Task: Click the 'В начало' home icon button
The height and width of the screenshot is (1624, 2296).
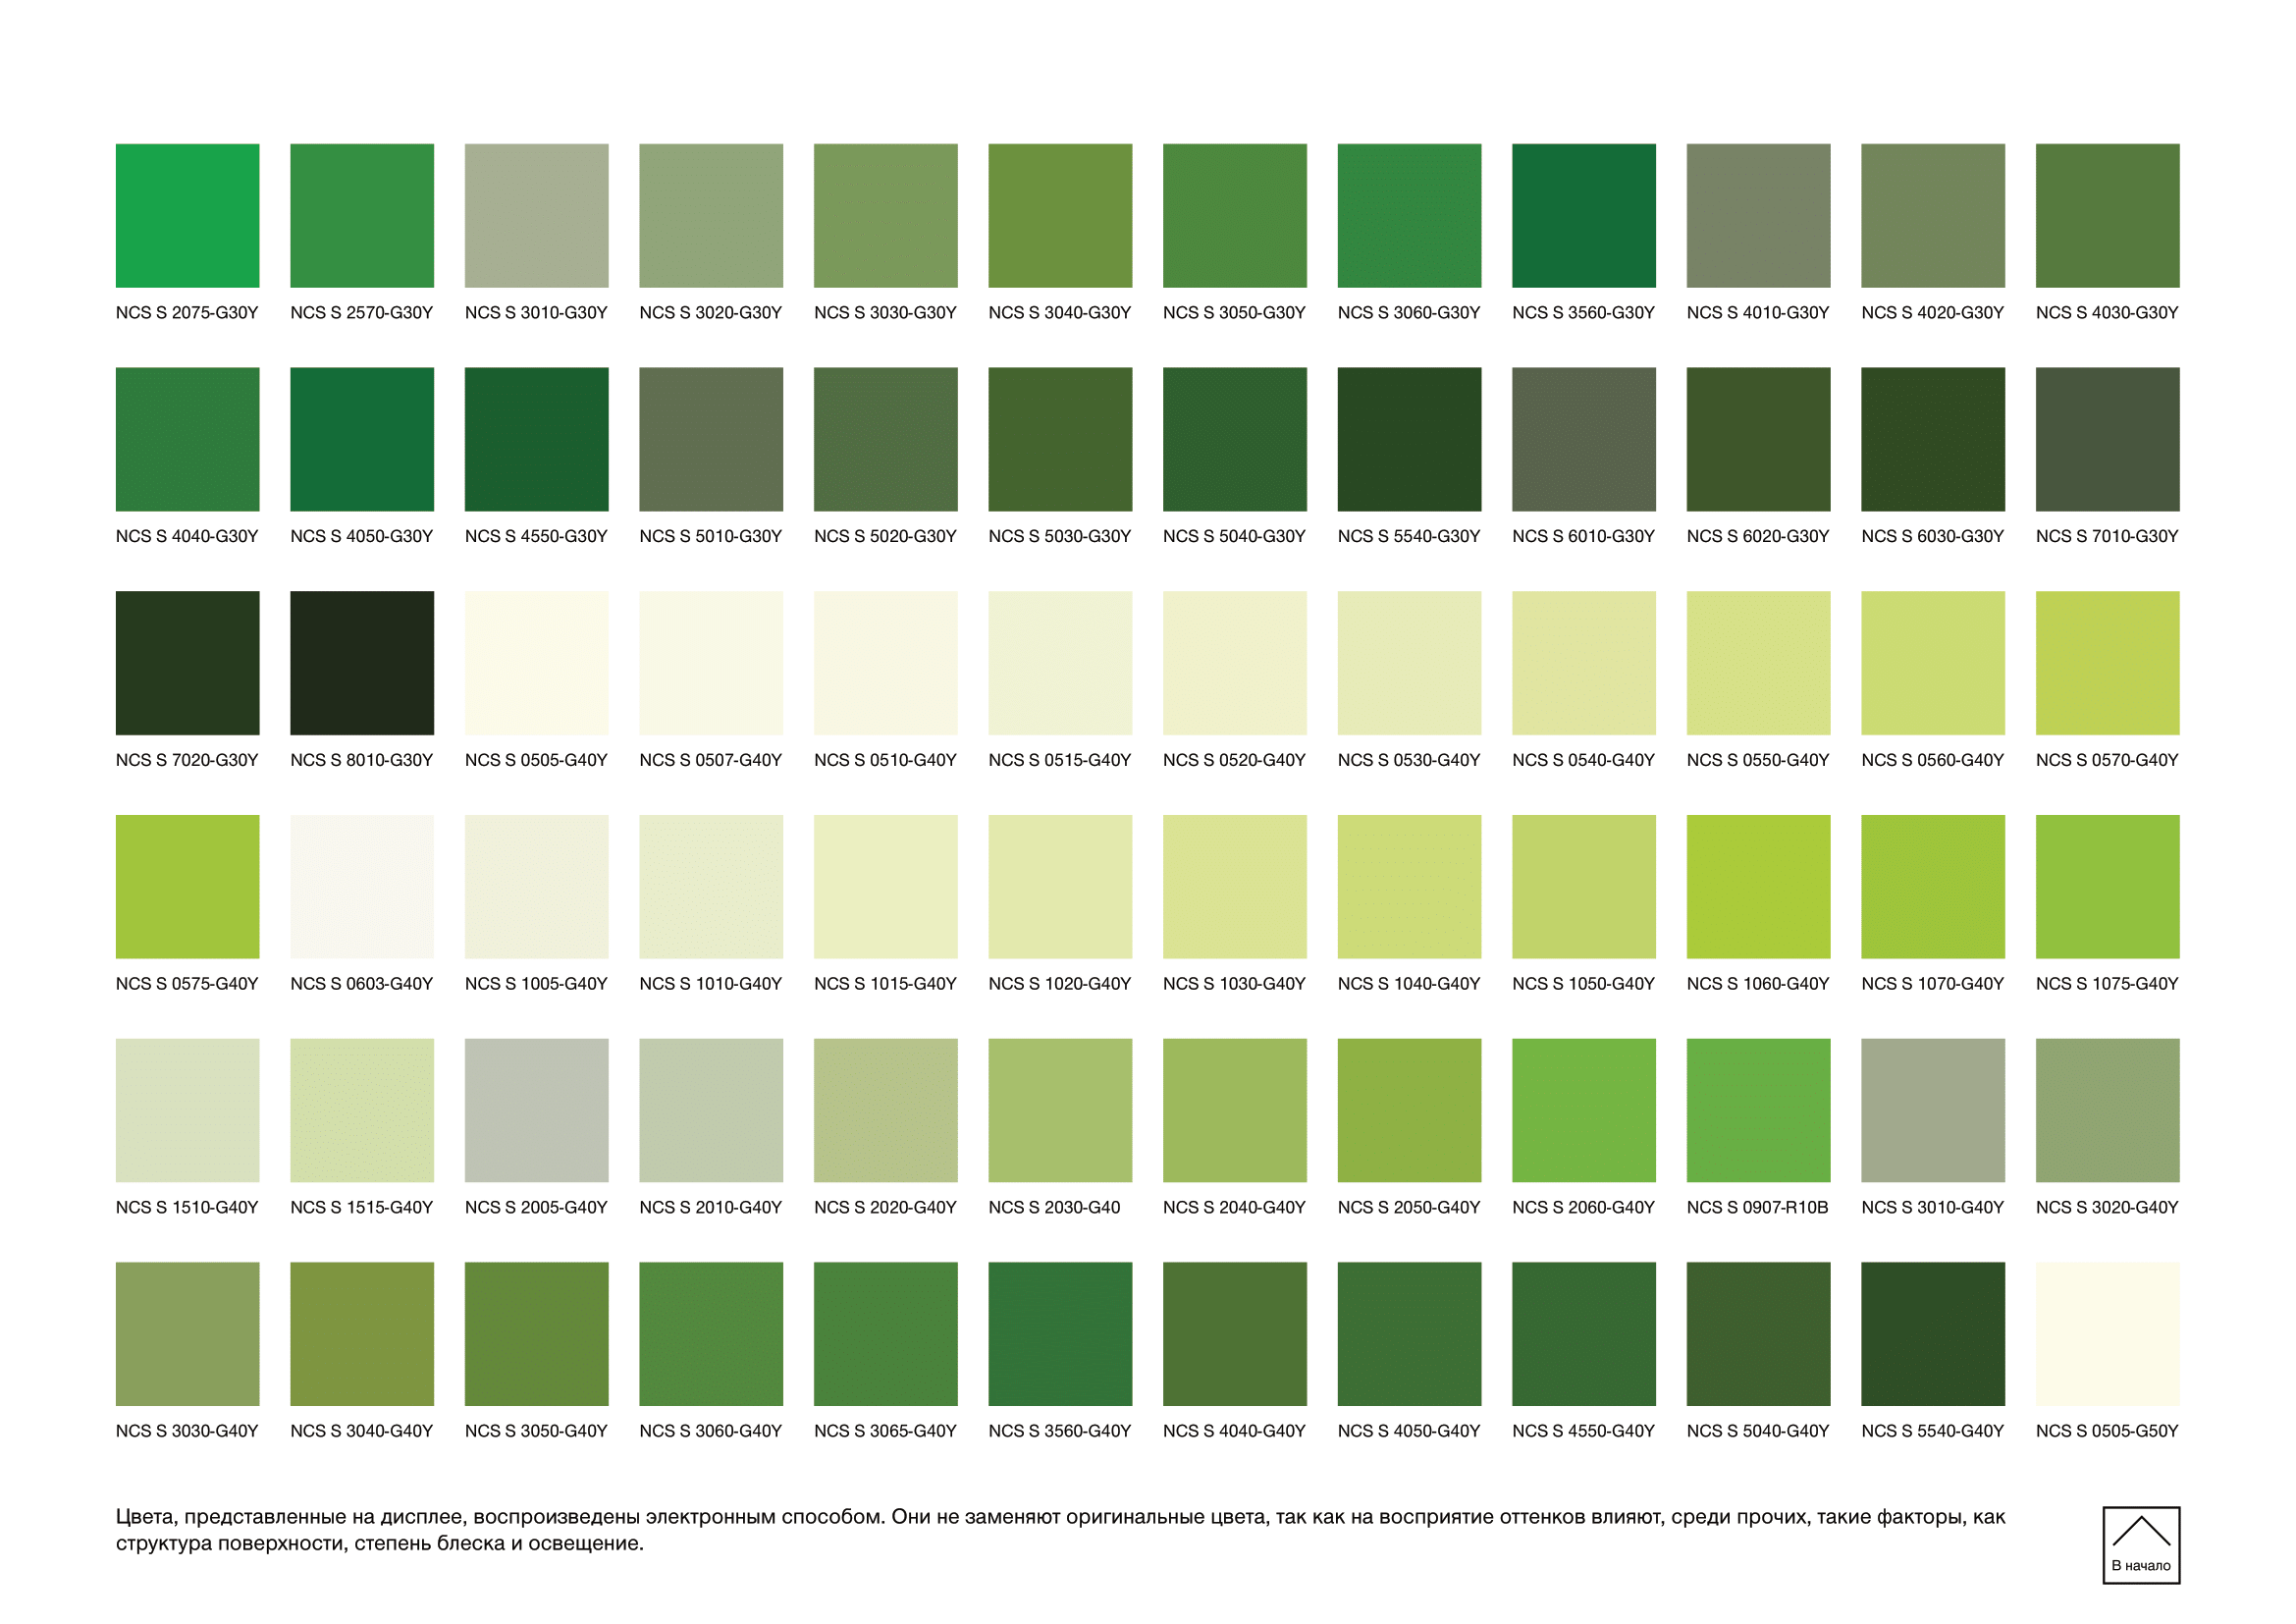Action: coord(2141,1545)
